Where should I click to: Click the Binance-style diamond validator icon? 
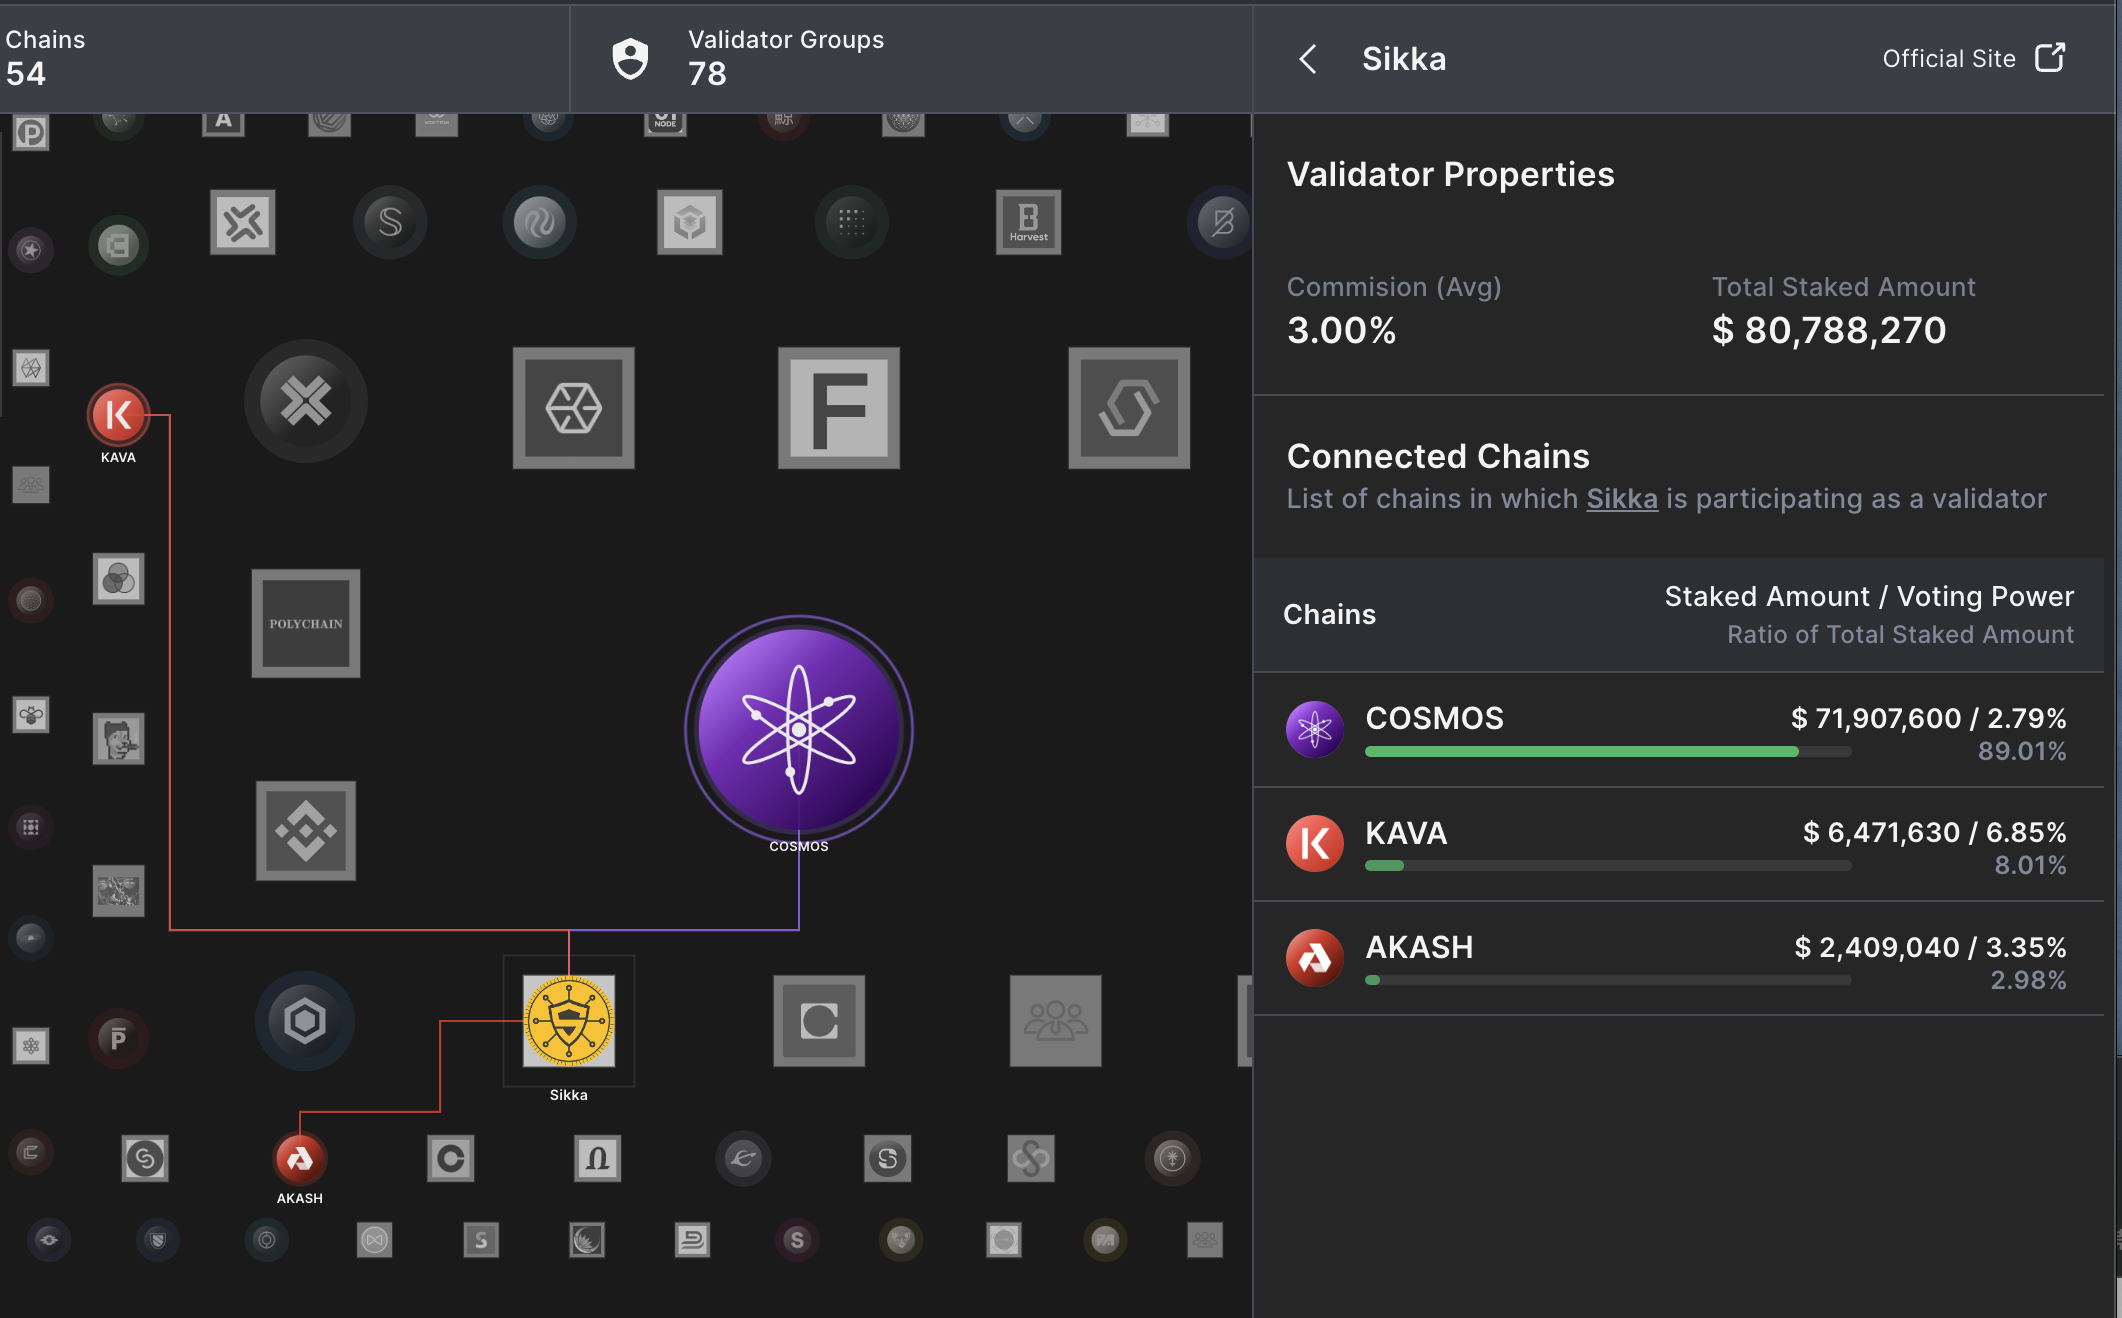pyautogui.click(x=305, y=830)
